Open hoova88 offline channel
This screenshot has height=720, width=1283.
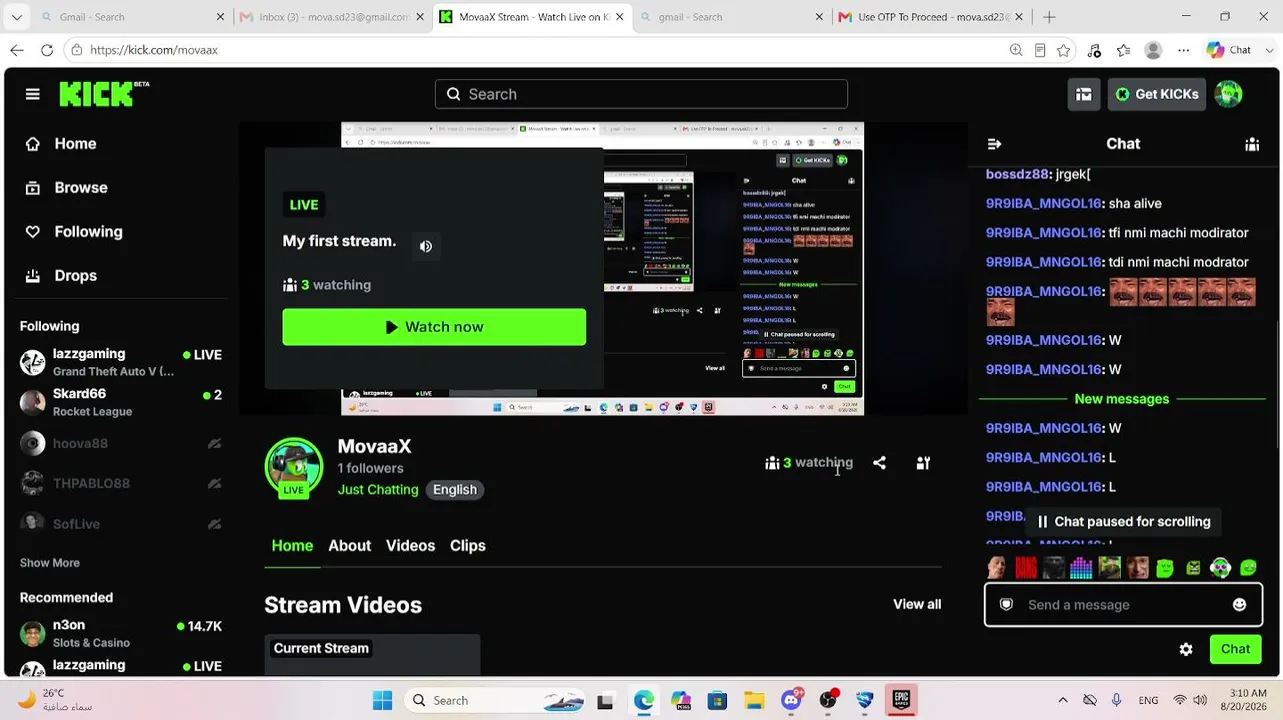[x=121, y=443]
